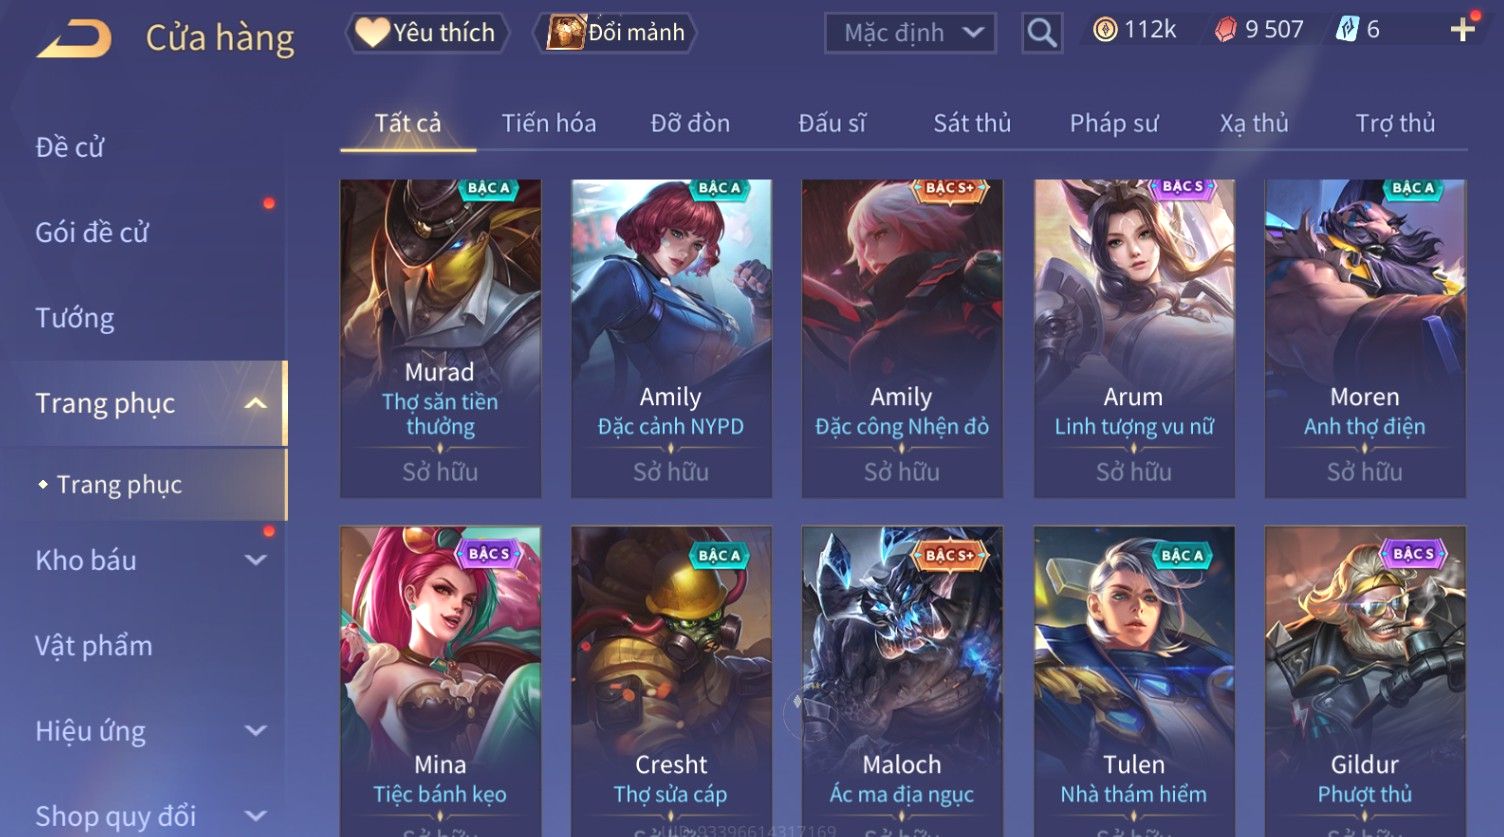Switch to the Sát thủ tab
Viewport: 1504px width, 837px height.
pyautogui.click(x=972, y=123)
